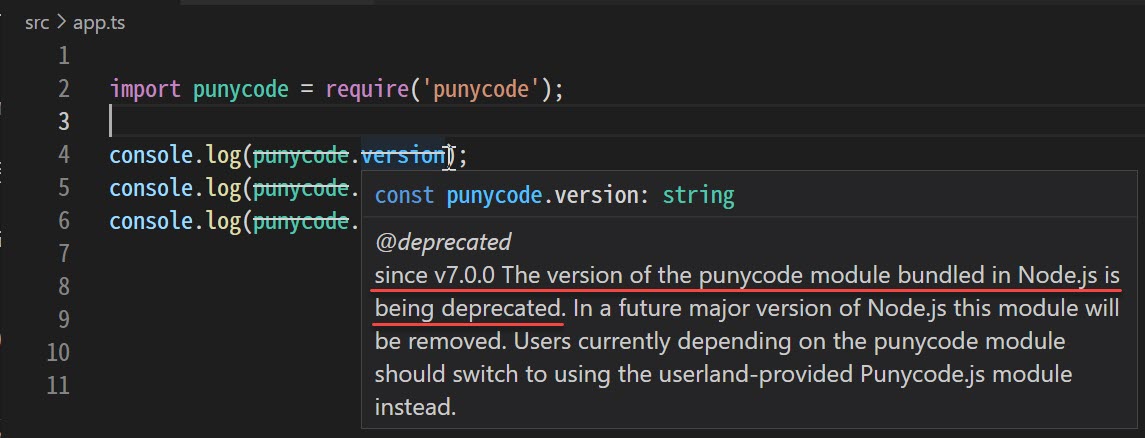The image size is (1145, 438).
Task: Click struck-through punycode on line 6
Action: click(x=301, y=222)
